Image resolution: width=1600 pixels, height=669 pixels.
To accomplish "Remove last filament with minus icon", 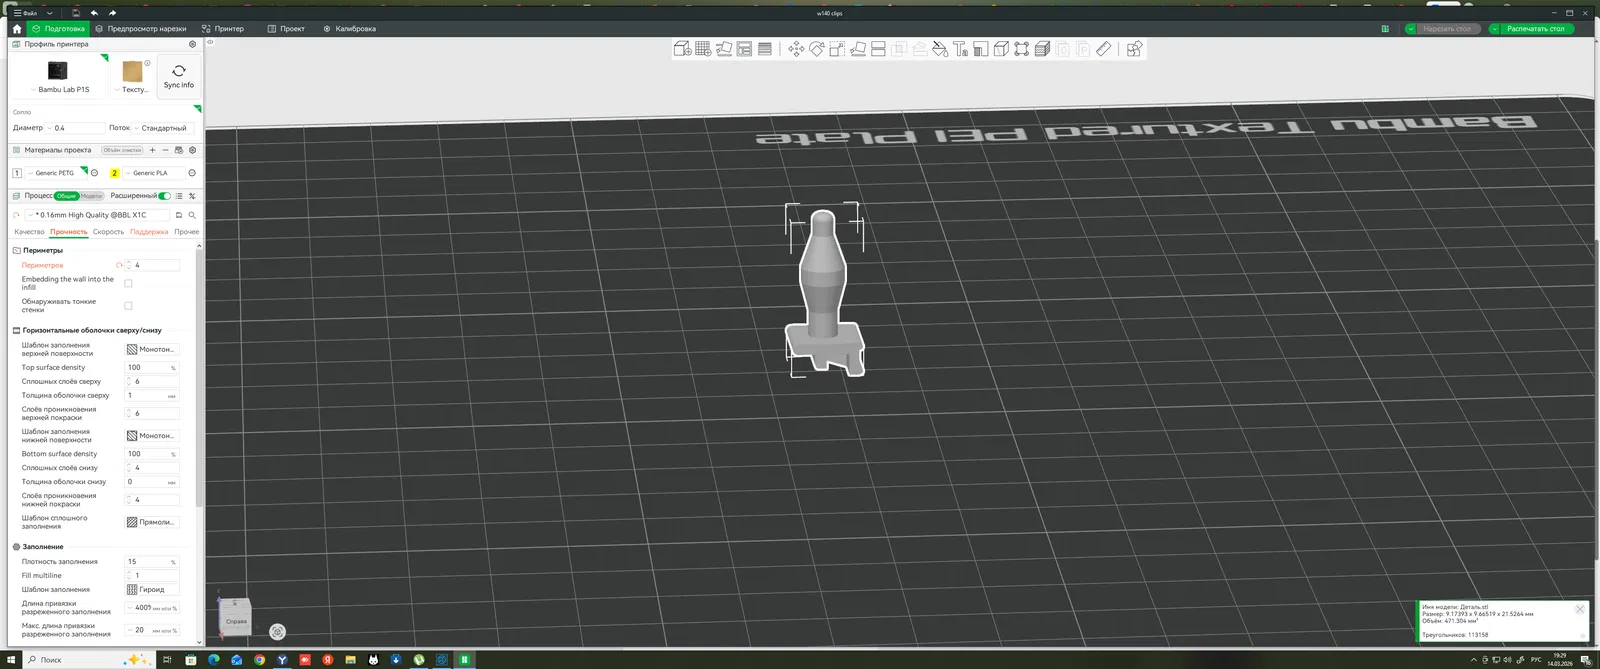I will tap(165, 150).
